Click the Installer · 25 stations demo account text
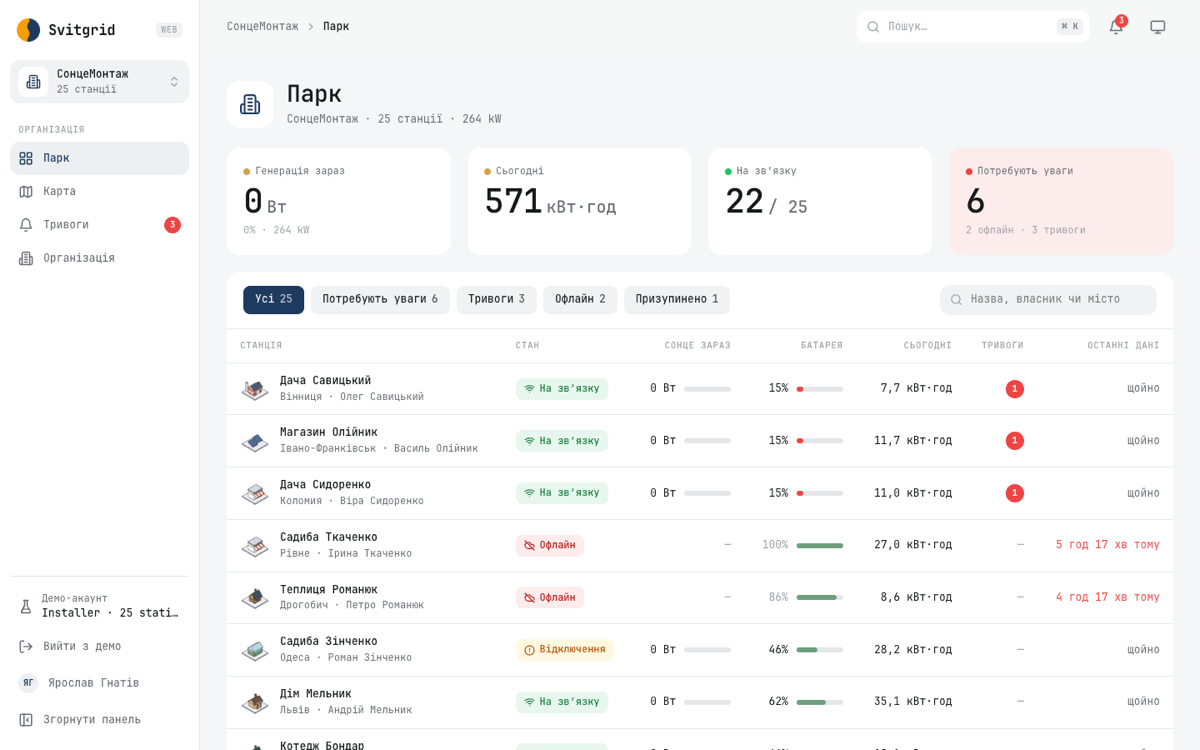 pyautogui.click(x=110, y=613)
